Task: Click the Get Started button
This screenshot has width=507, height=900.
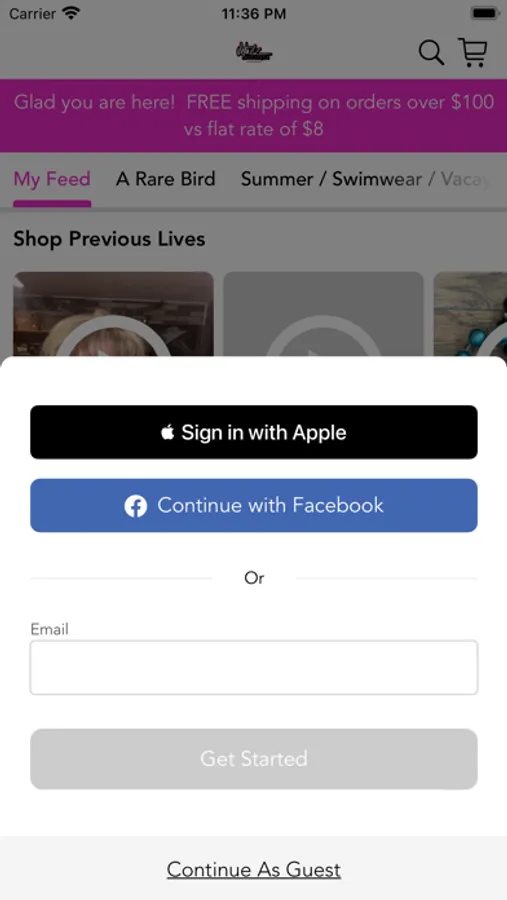Action: tap(254, 759)
